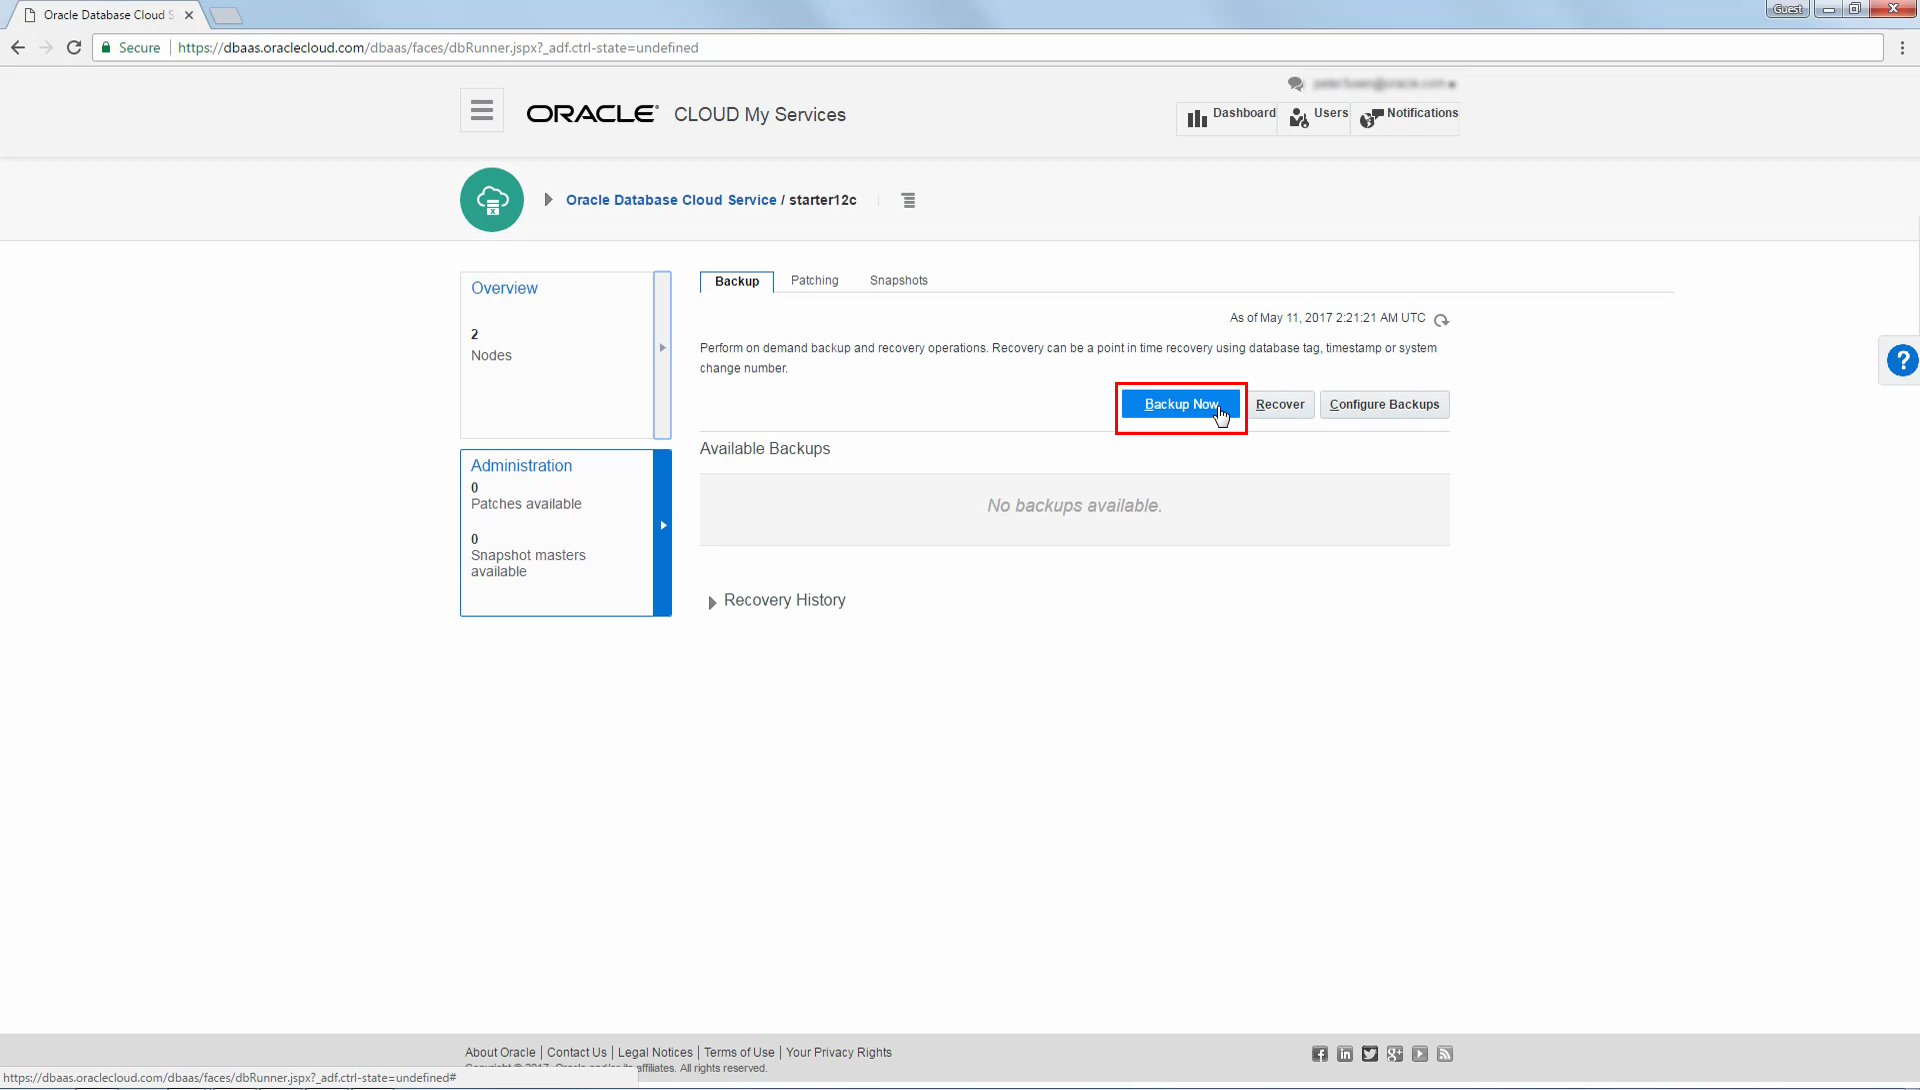Click the chat bubble icon near username

(1296, 84)
